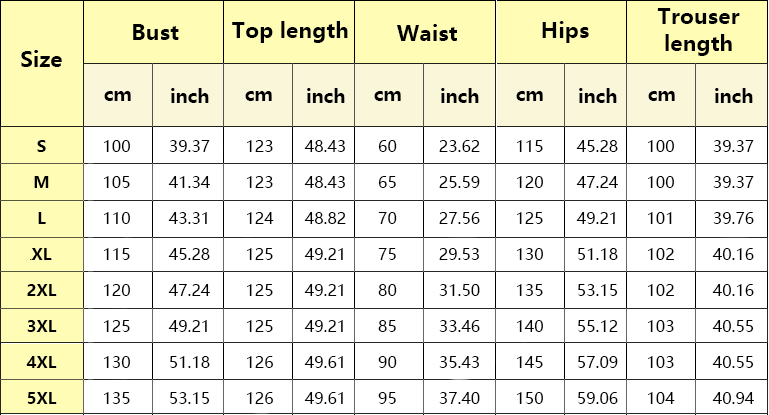
Task: Click the 40.94 trouser length cell
Action: point(733,397)
